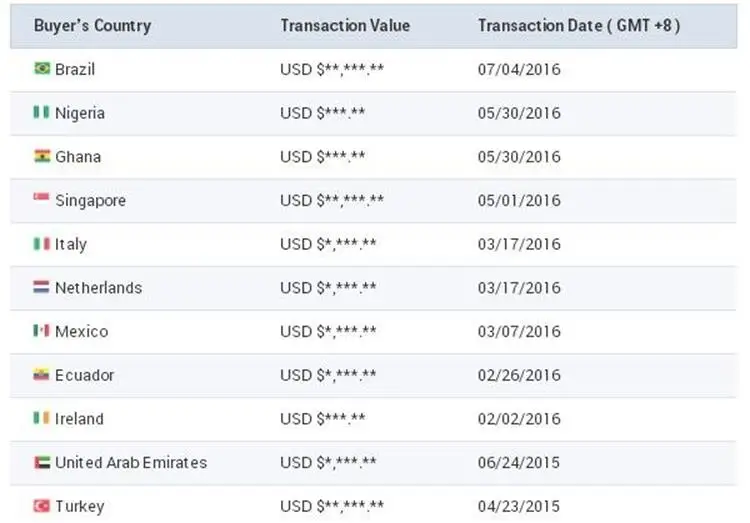
Task: Click the Transaction Value column header
Action: click(345, 26)
